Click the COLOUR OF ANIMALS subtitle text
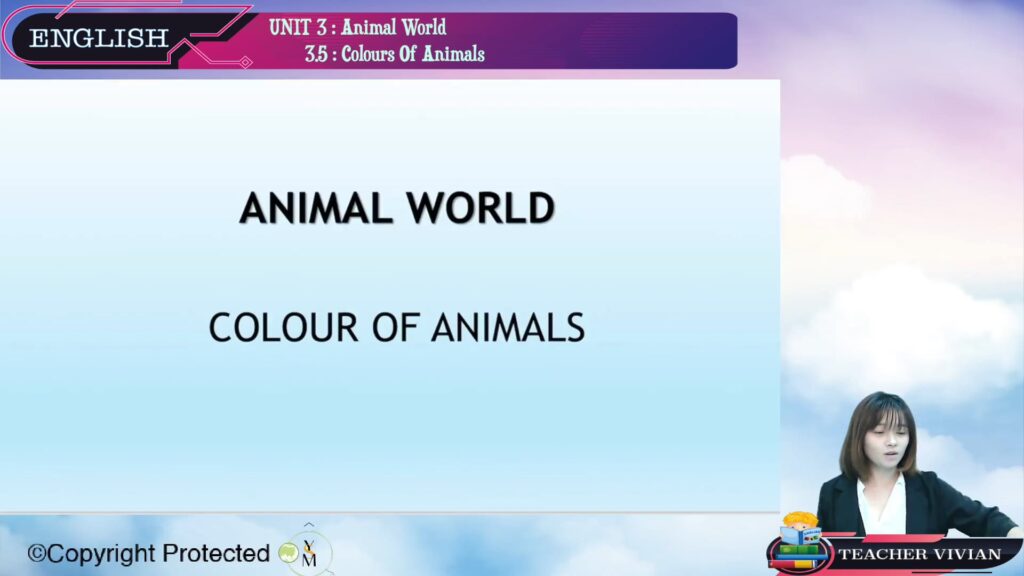The width and height of the screenshot is (1024, 576). pyautogui.click(x=397, y=328)
